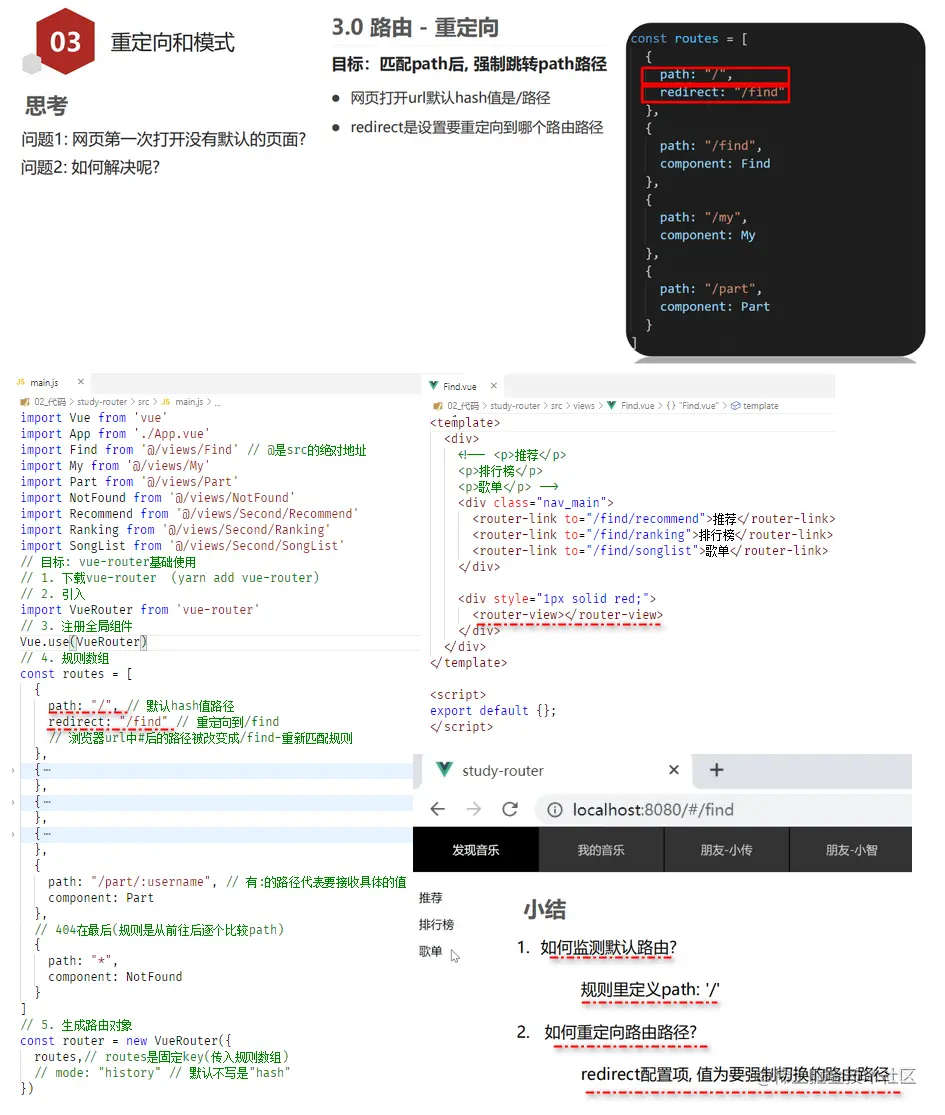
Task: Click the export default {}; line
Action: click(493, 711)
